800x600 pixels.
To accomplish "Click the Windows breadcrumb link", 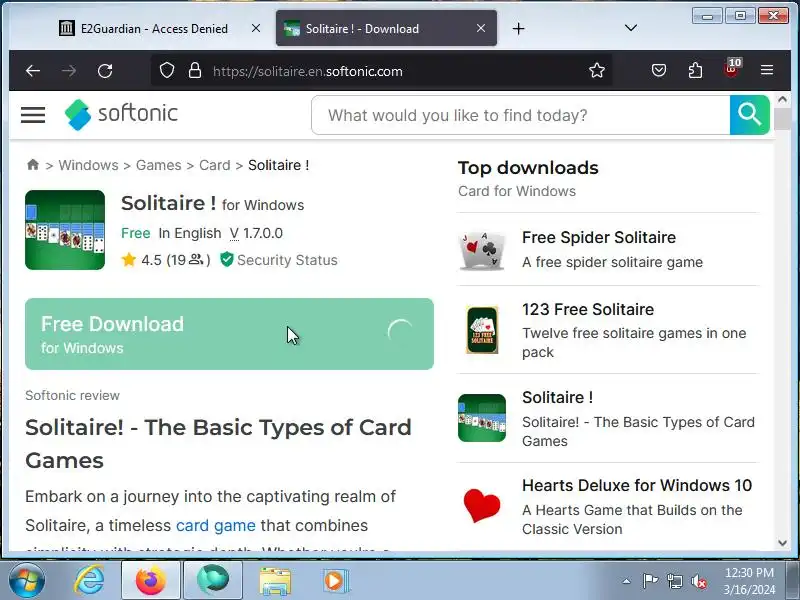I will [x=88, y=165].
